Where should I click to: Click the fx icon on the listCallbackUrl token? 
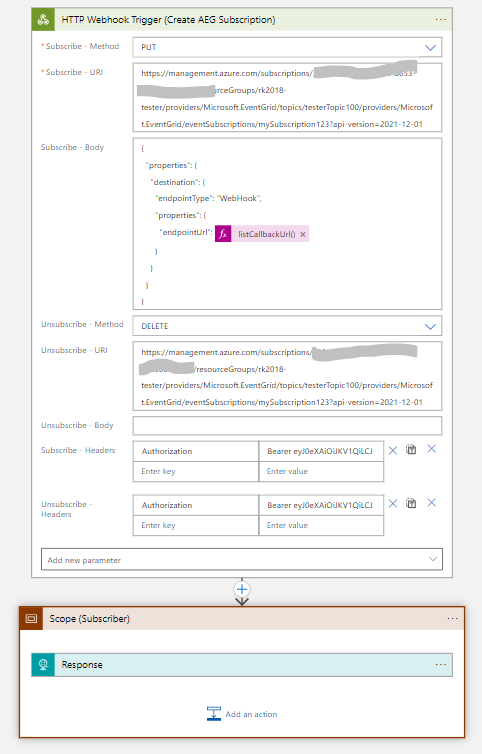[x=223, y=234]
